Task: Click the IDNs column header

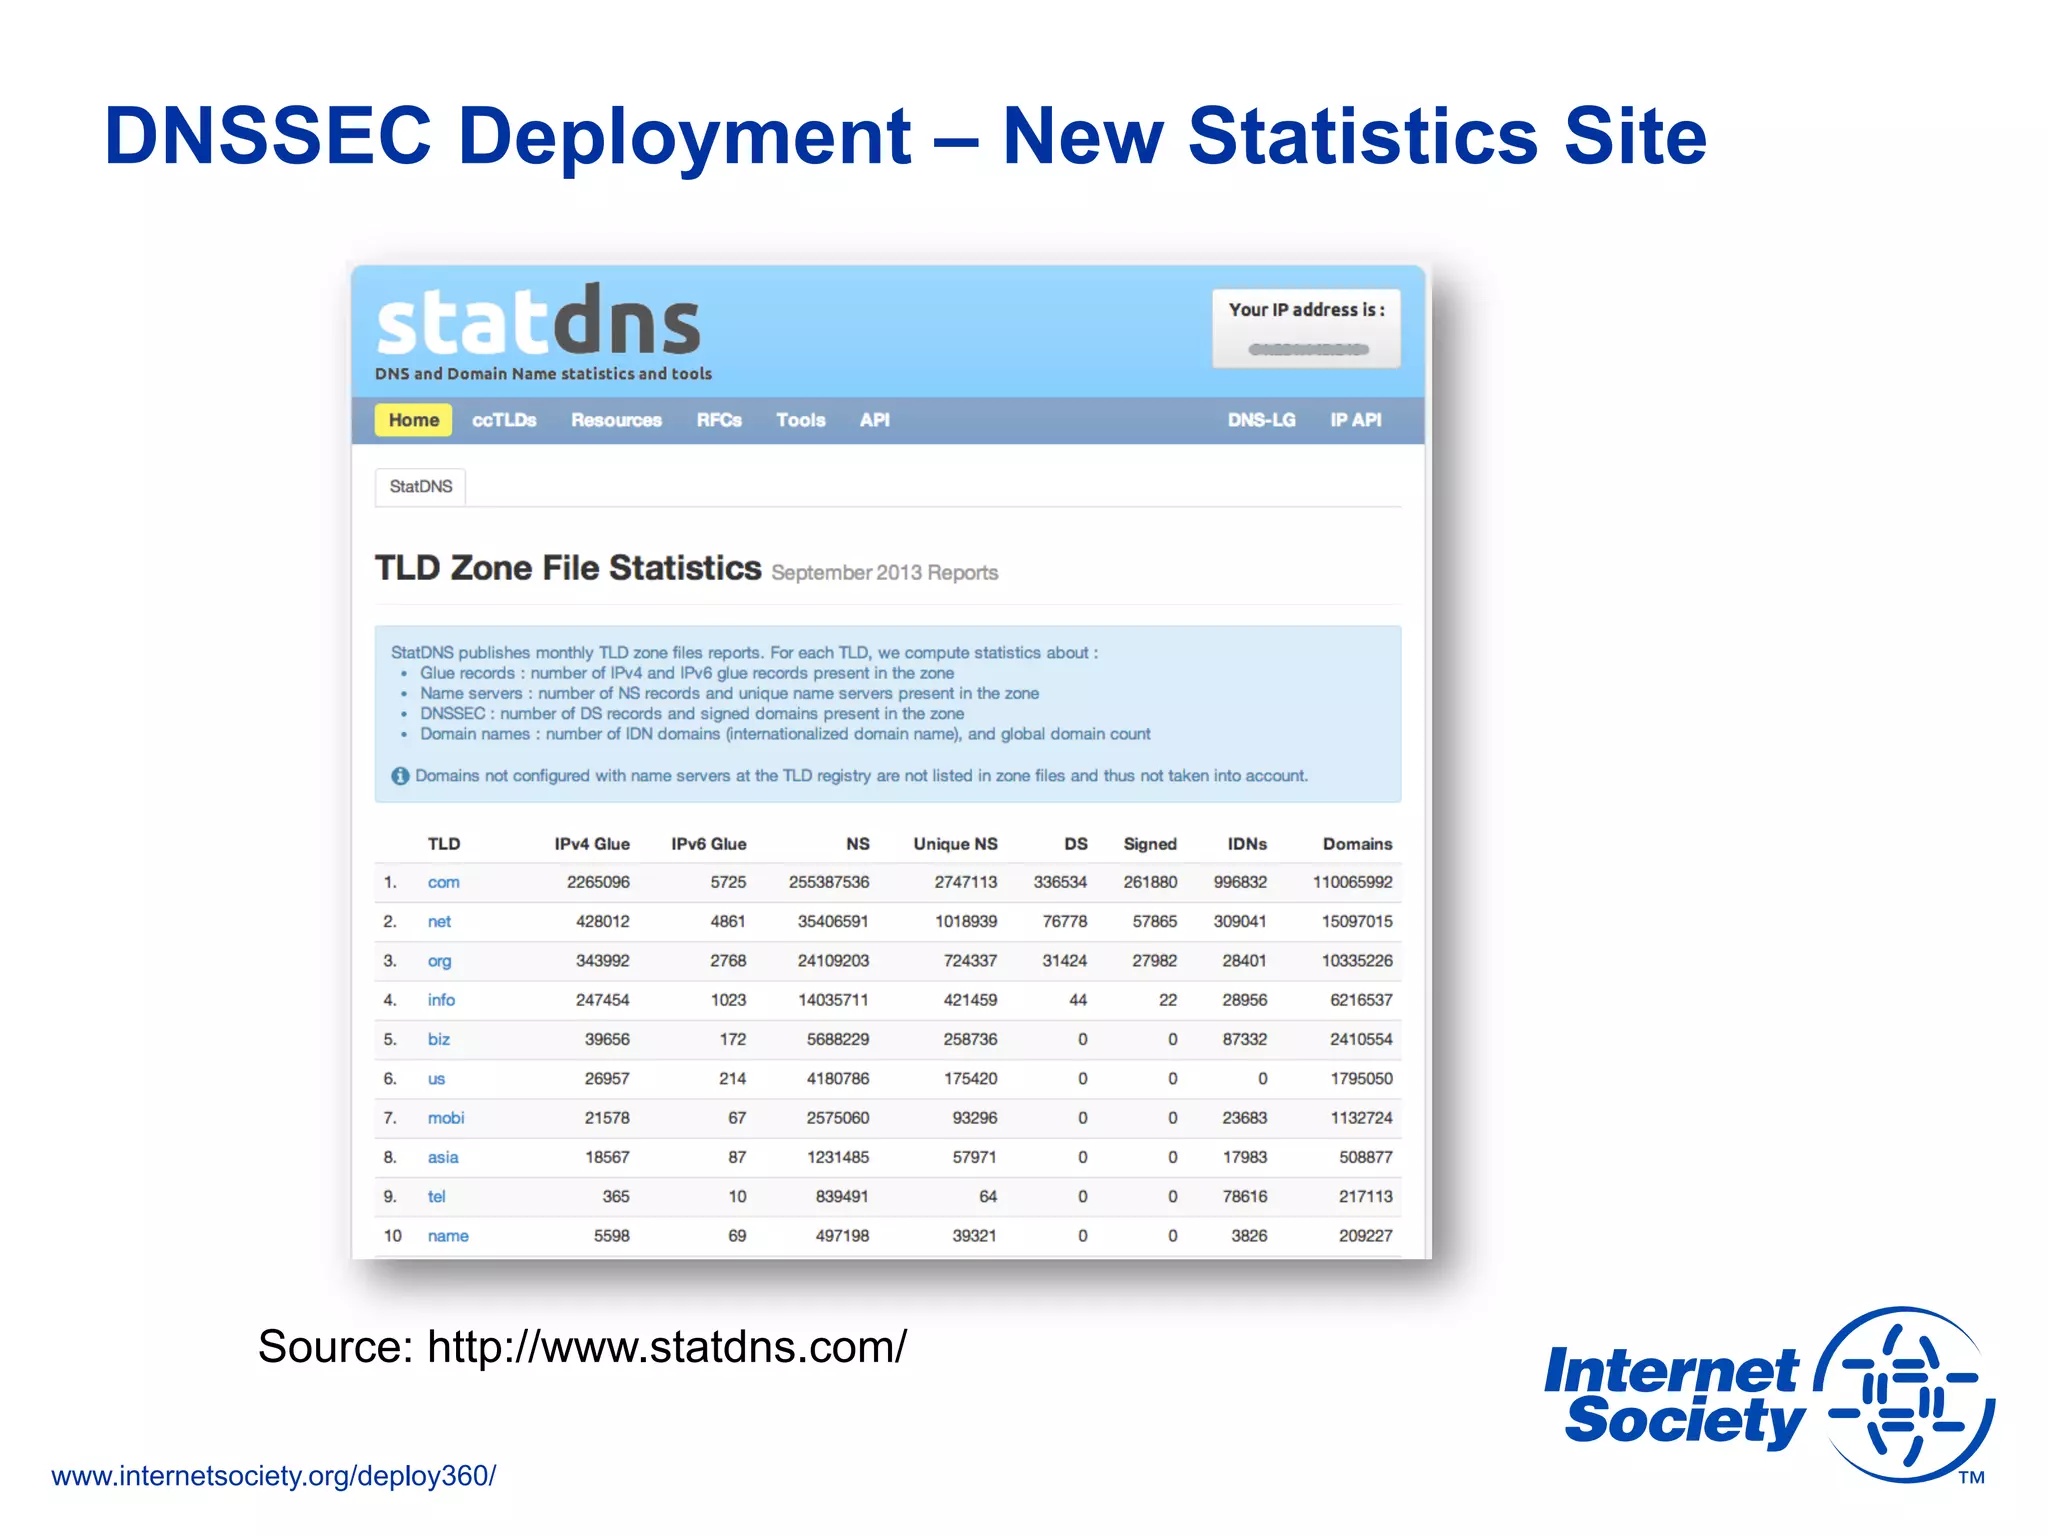Action: coord(1247,844)
